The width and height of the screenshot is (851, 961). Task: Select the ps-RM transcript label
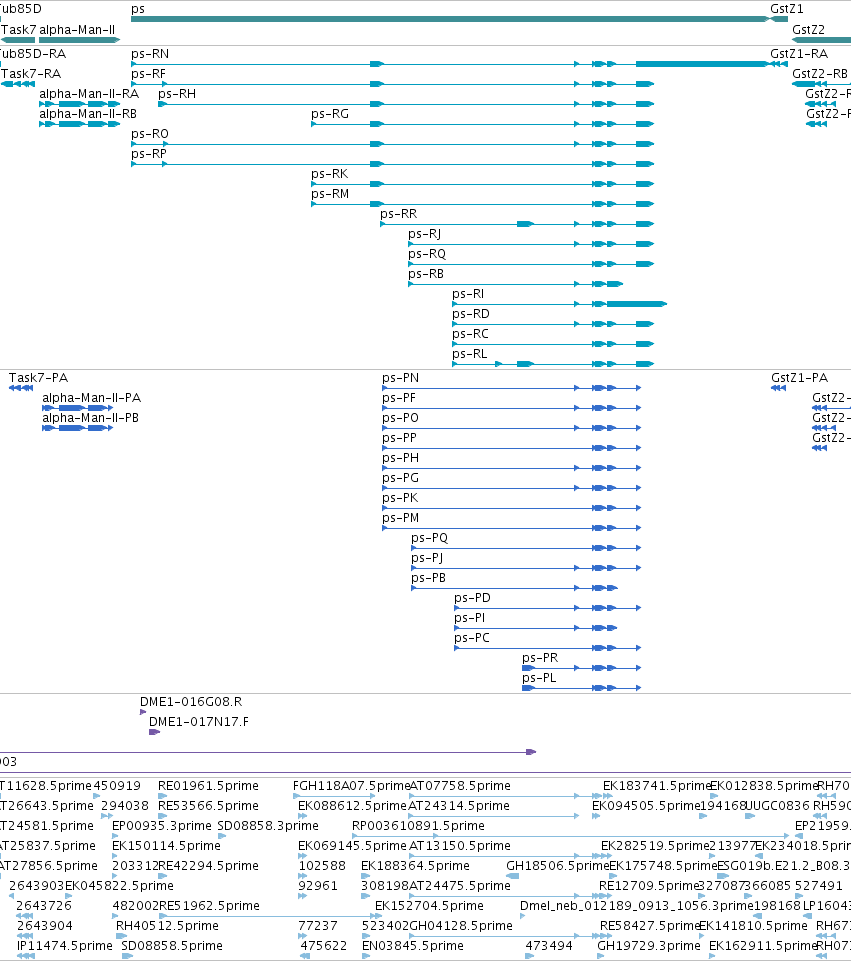click(330, 194)
